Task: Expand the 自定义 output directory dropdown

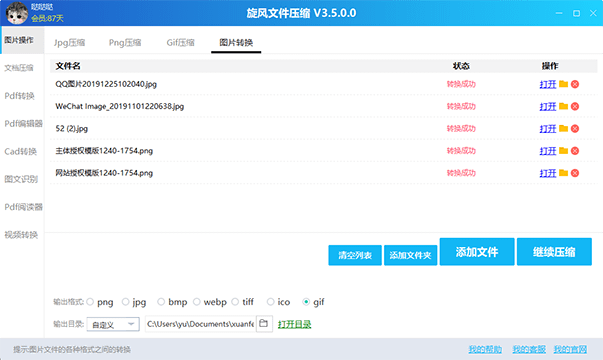Action: 113,324
